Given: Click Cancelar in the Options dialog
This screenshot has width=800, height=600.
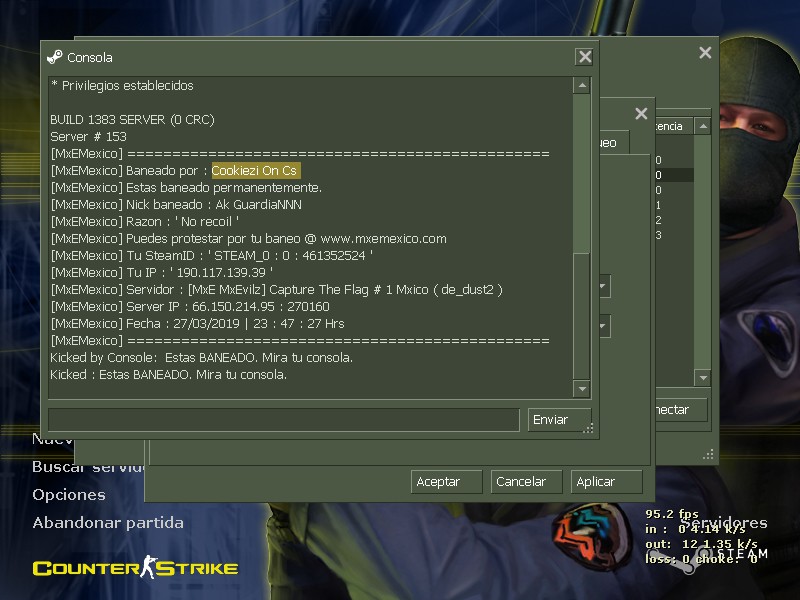Looking at the screenshot, I should pos(526,482).
